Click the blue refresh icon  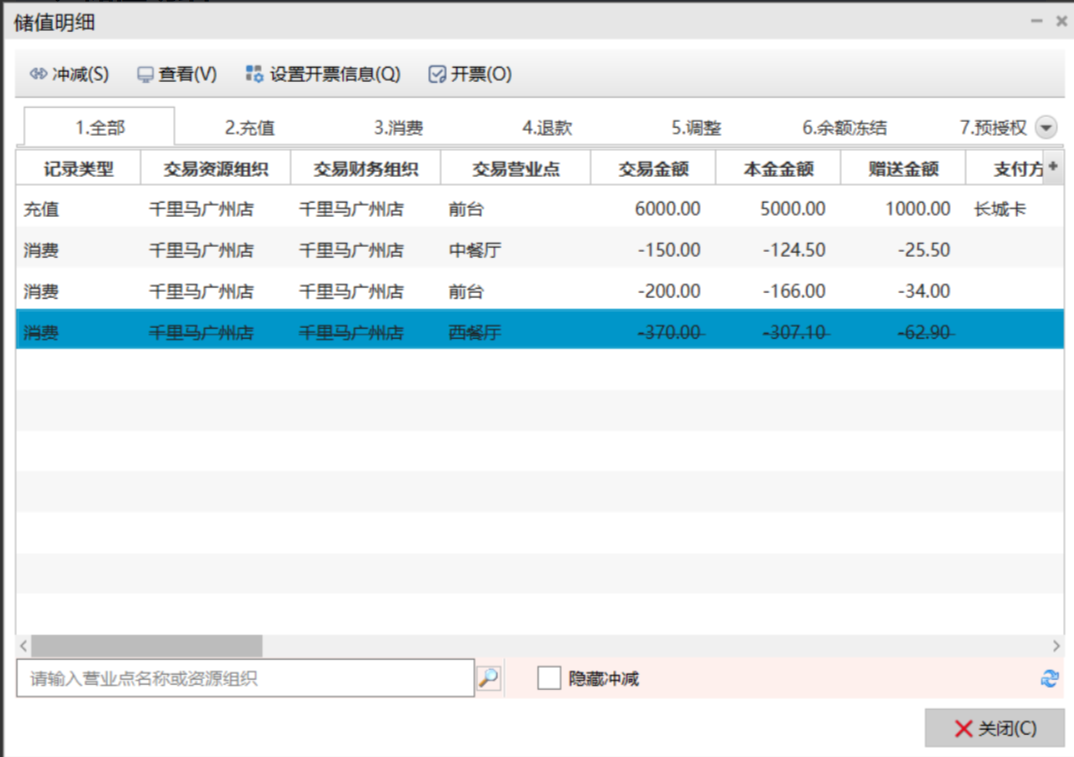click(1049, 678)
